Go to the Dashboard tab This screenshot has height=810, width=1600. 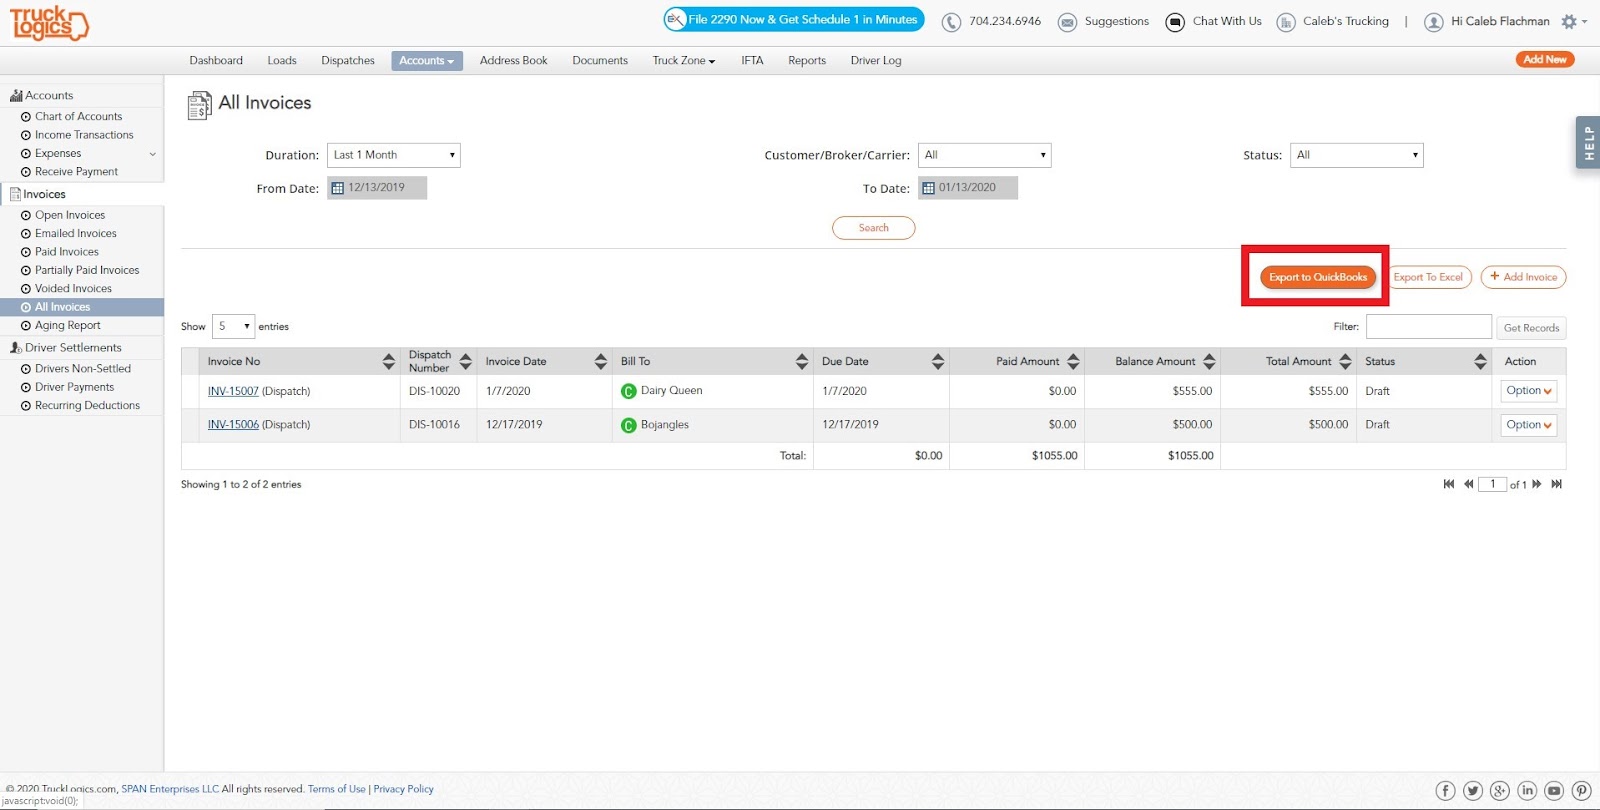pyautogui.click(x=216, y=61)
